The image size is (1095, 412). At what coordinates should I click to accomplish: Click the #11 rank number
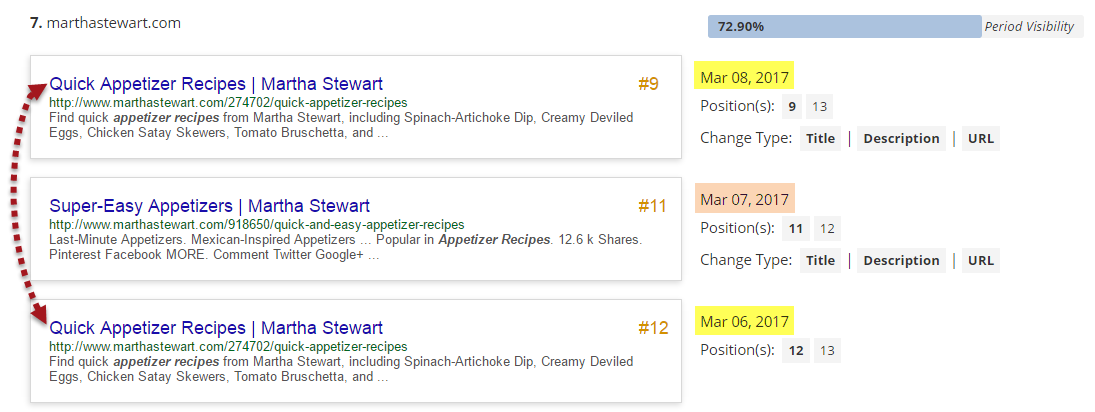point(652,206)
